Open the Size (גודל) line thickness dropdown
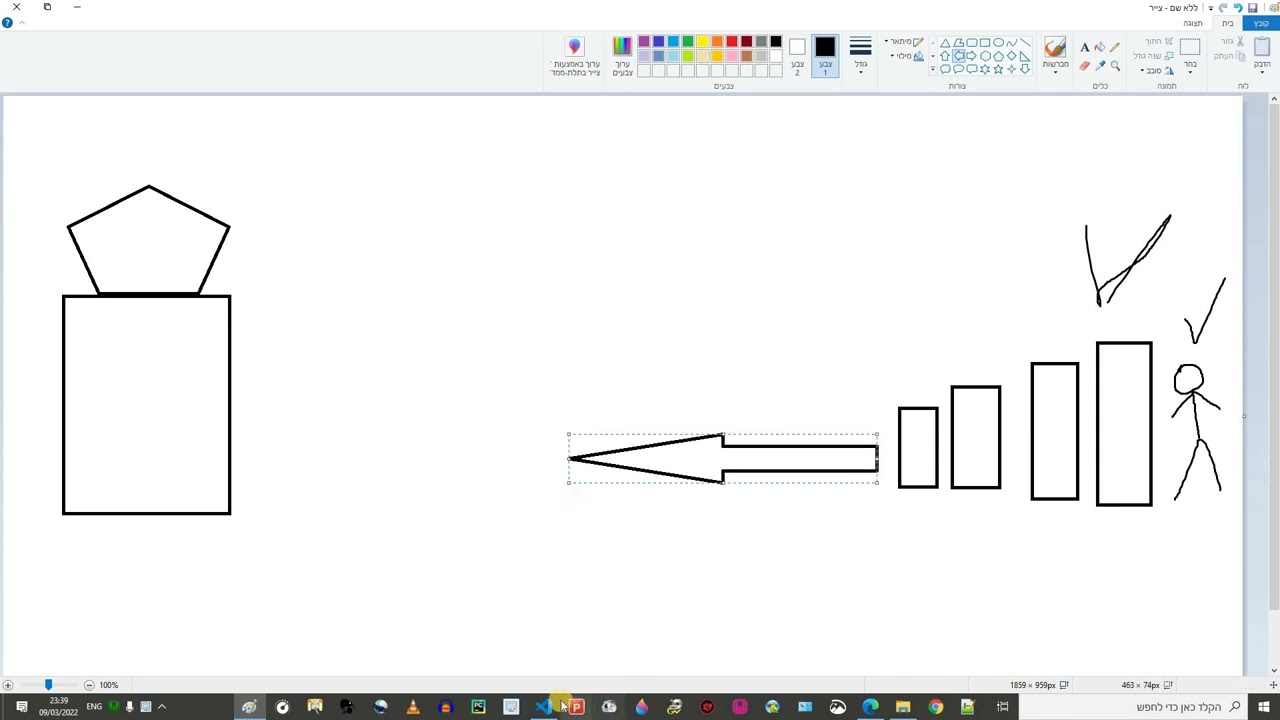This screenshot has height=720, width=1280. click(861, 55)
